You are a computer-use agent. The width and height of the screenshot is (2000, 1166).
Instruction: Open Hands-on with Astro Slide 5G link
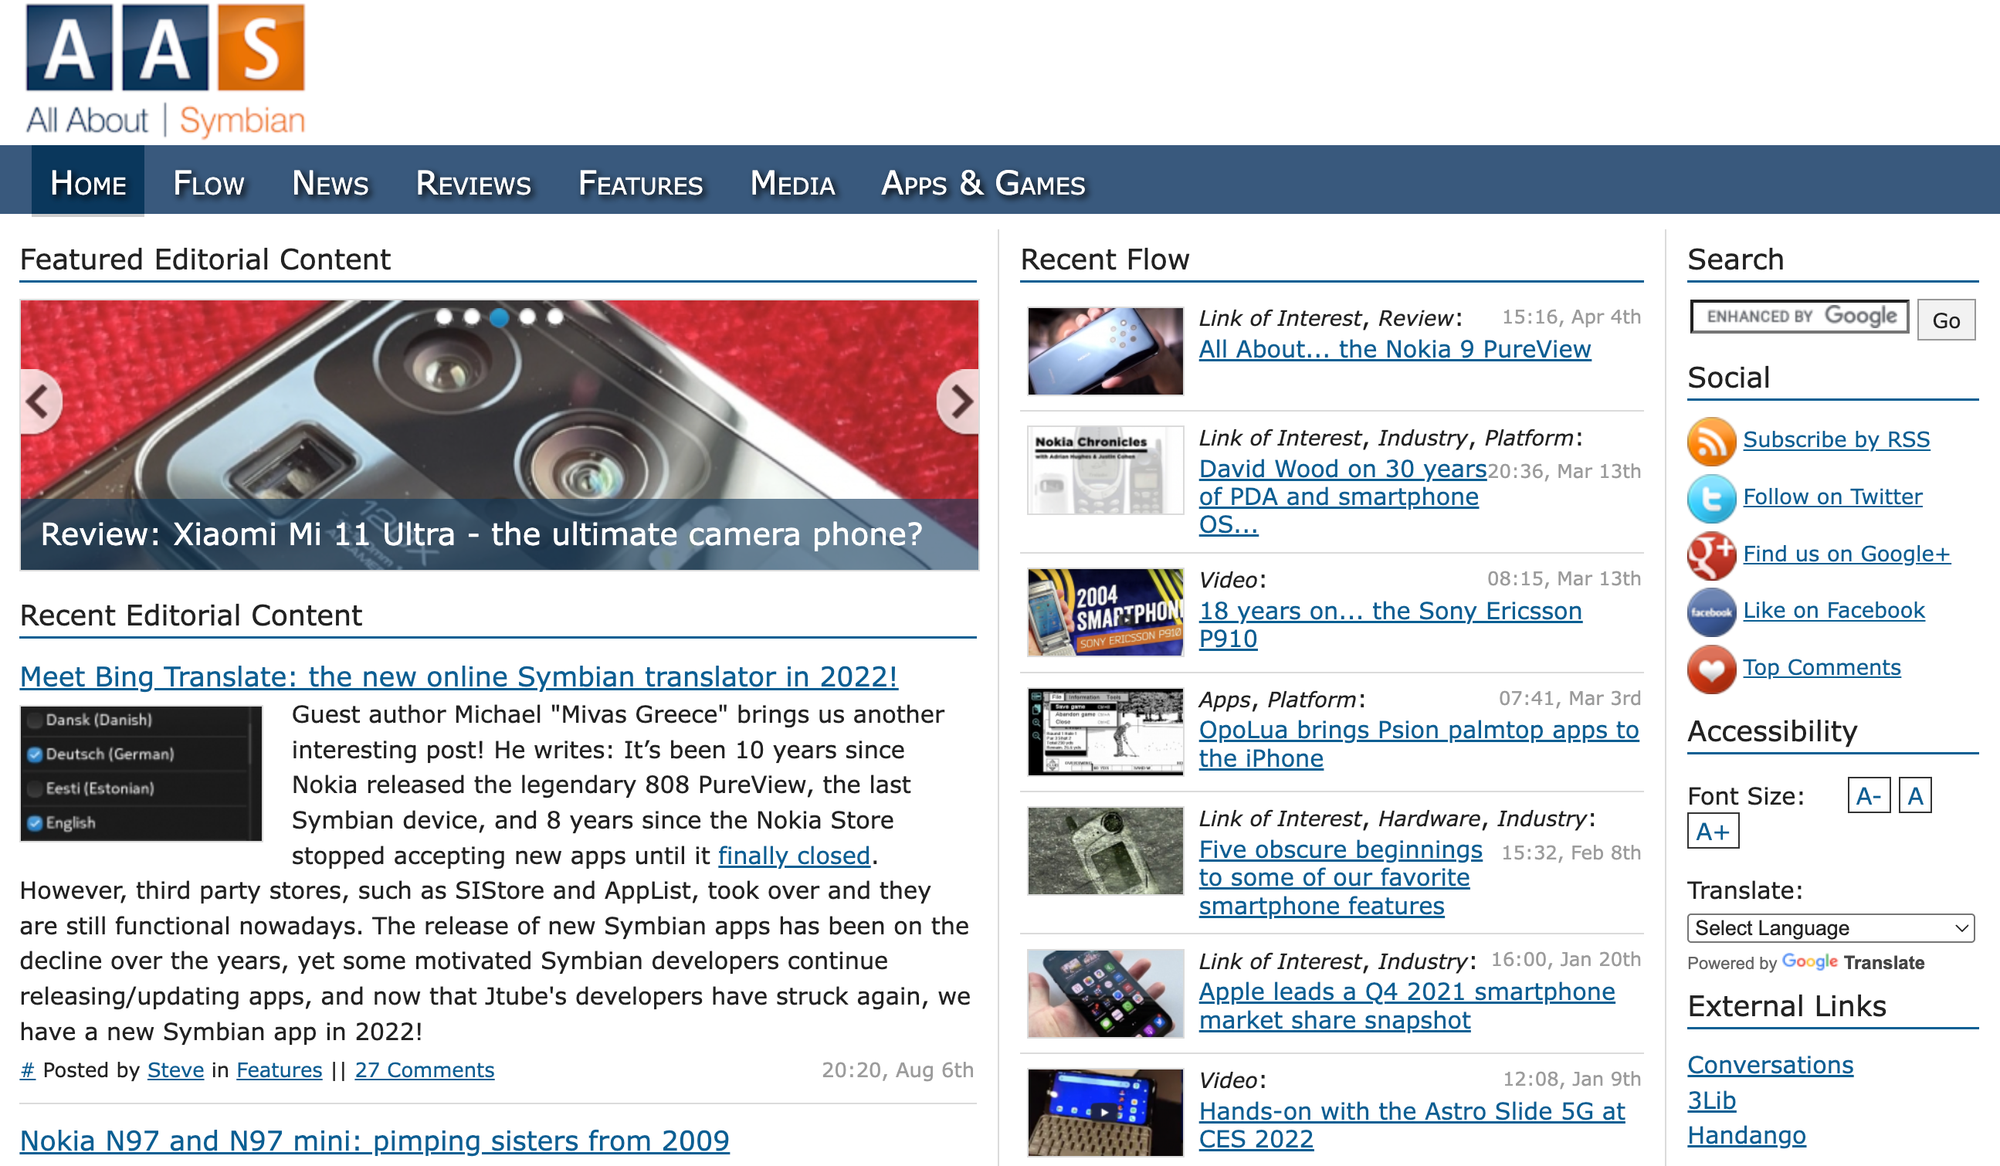1412,1125
